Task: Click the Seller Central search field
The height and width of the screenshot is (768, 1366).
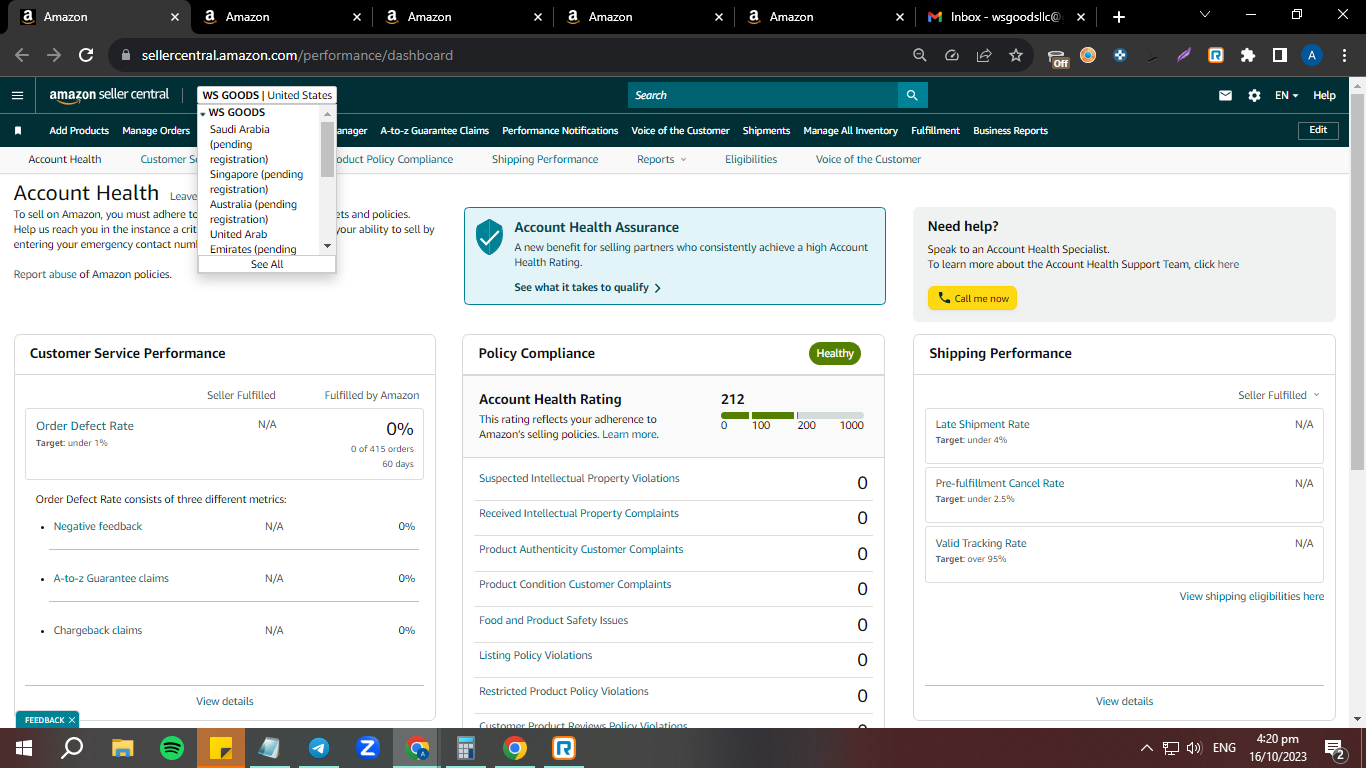Action: [x=763, y=95]
